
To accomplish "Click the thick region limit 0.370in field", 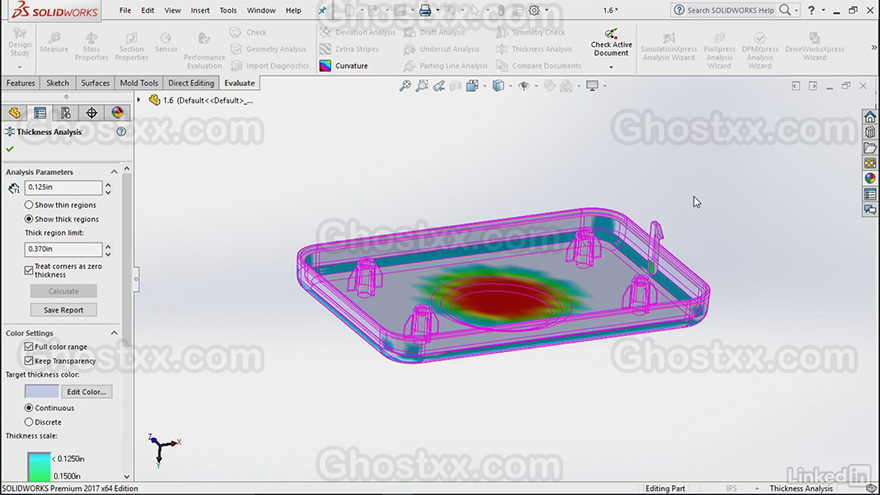I will click(63, 249).
